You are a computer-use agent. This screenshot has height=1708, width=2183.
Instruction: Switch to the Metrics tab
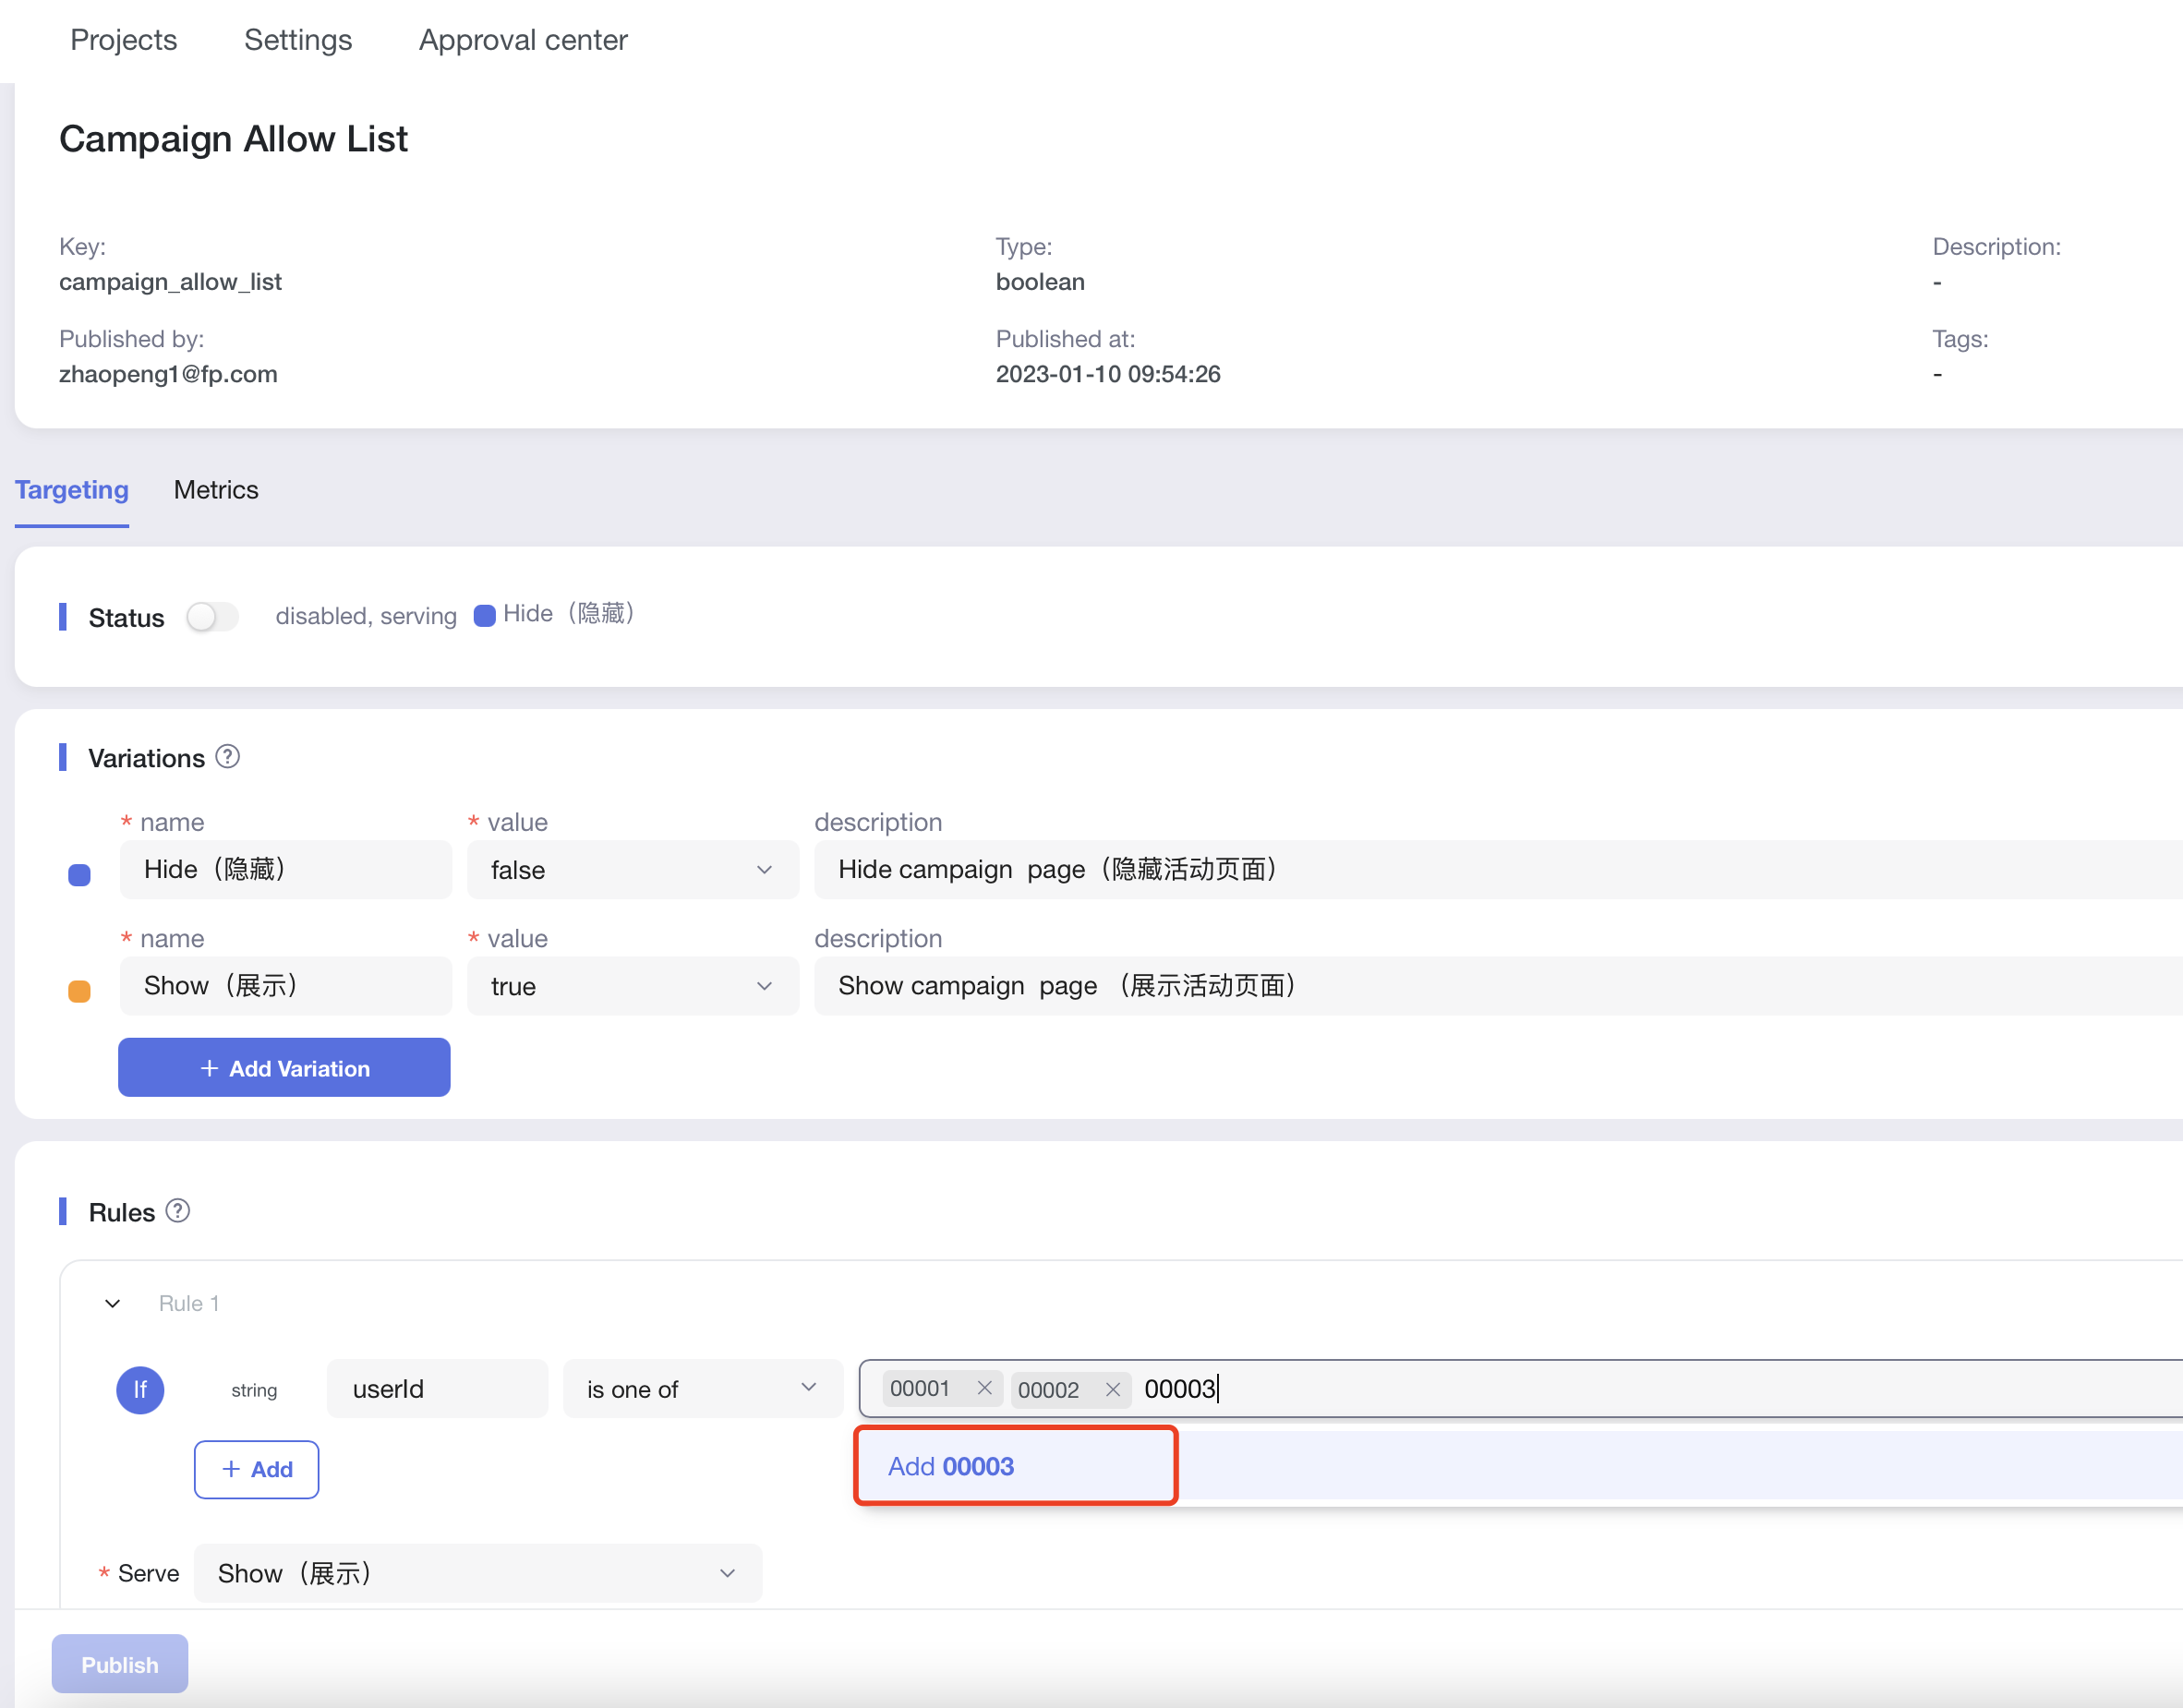[x=216, y=490]
